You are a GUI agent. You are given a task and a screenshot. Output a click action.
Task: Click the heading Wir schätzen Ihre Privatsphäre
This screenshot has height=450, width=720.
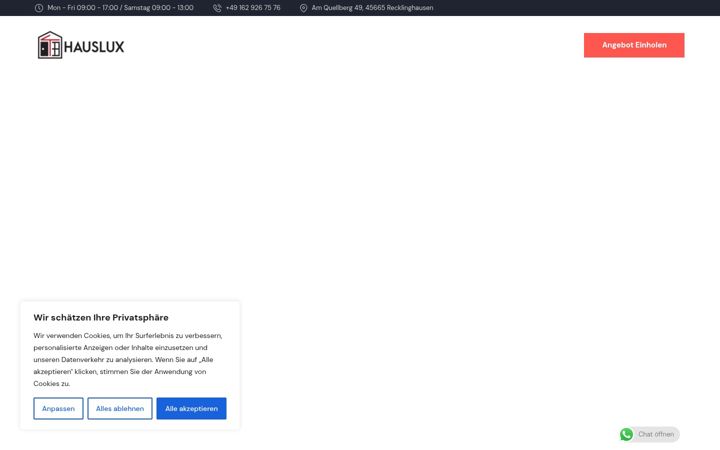(x=101, y=317)
